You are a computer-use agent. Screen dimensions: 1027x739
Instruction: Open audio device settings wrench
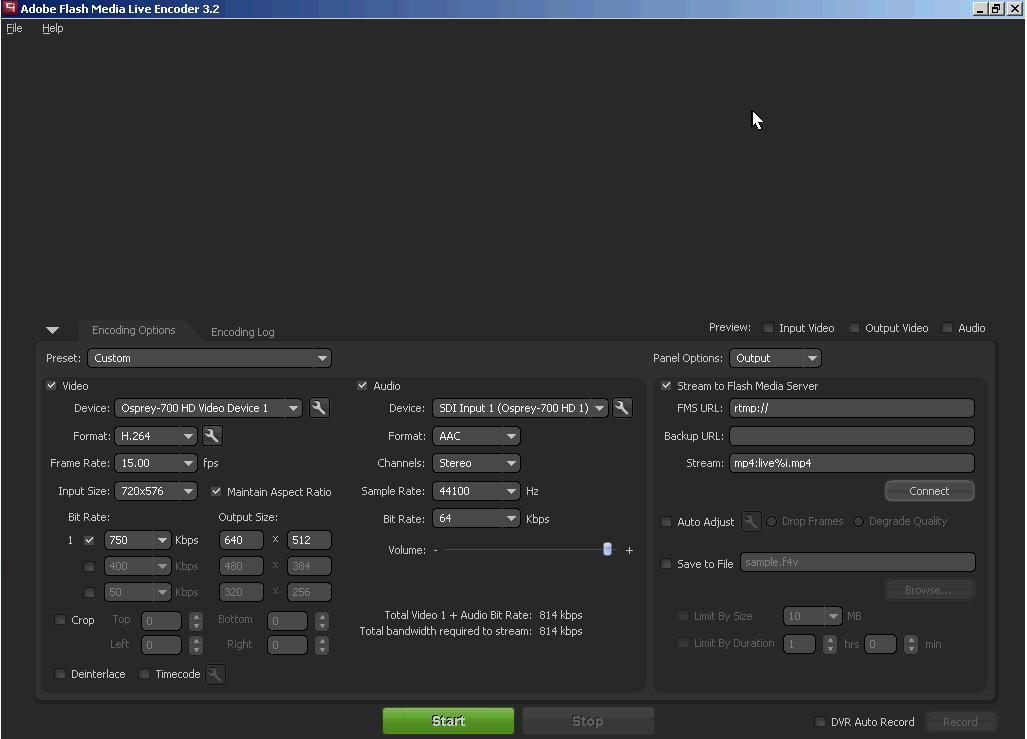tap(622, 408)
